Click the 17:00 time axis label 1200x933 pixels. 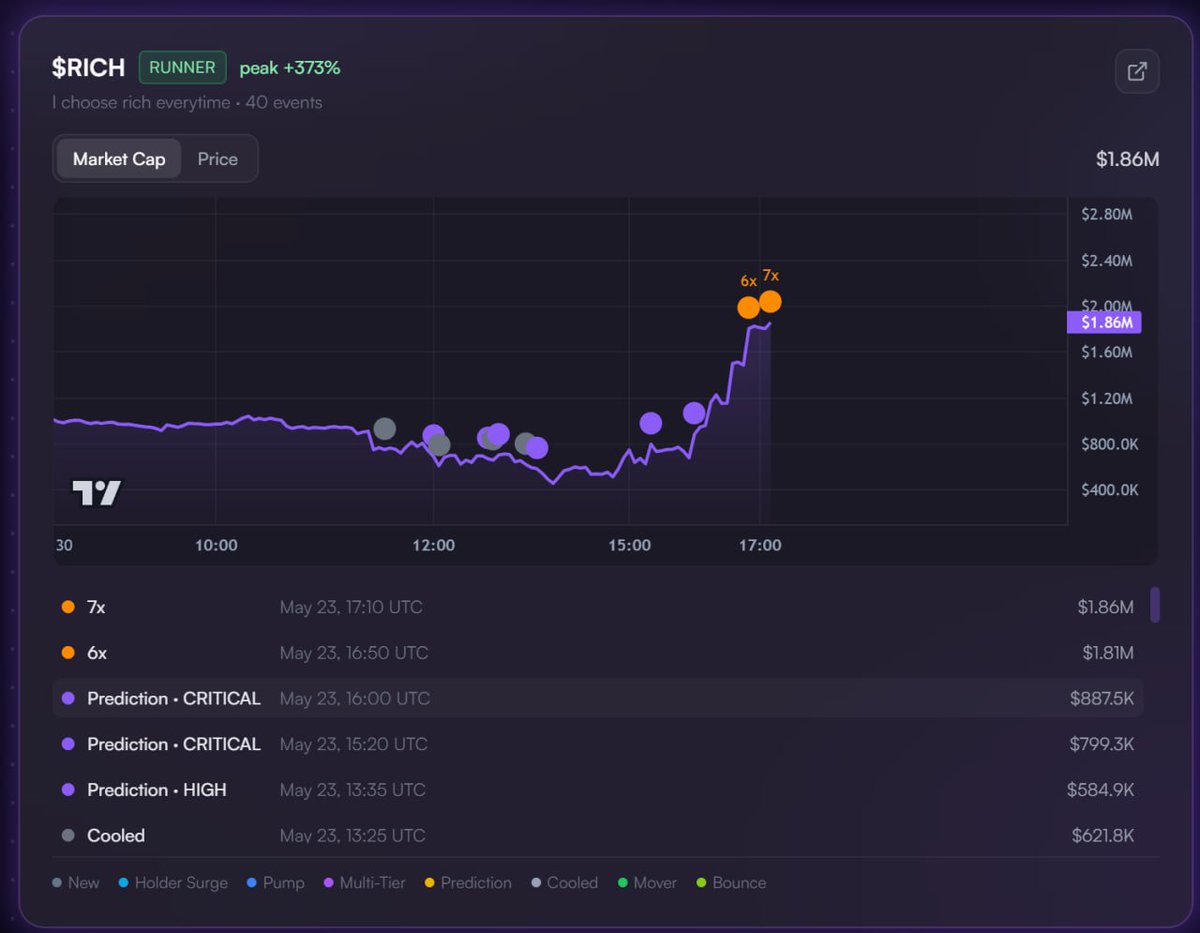tap(760, 545)
